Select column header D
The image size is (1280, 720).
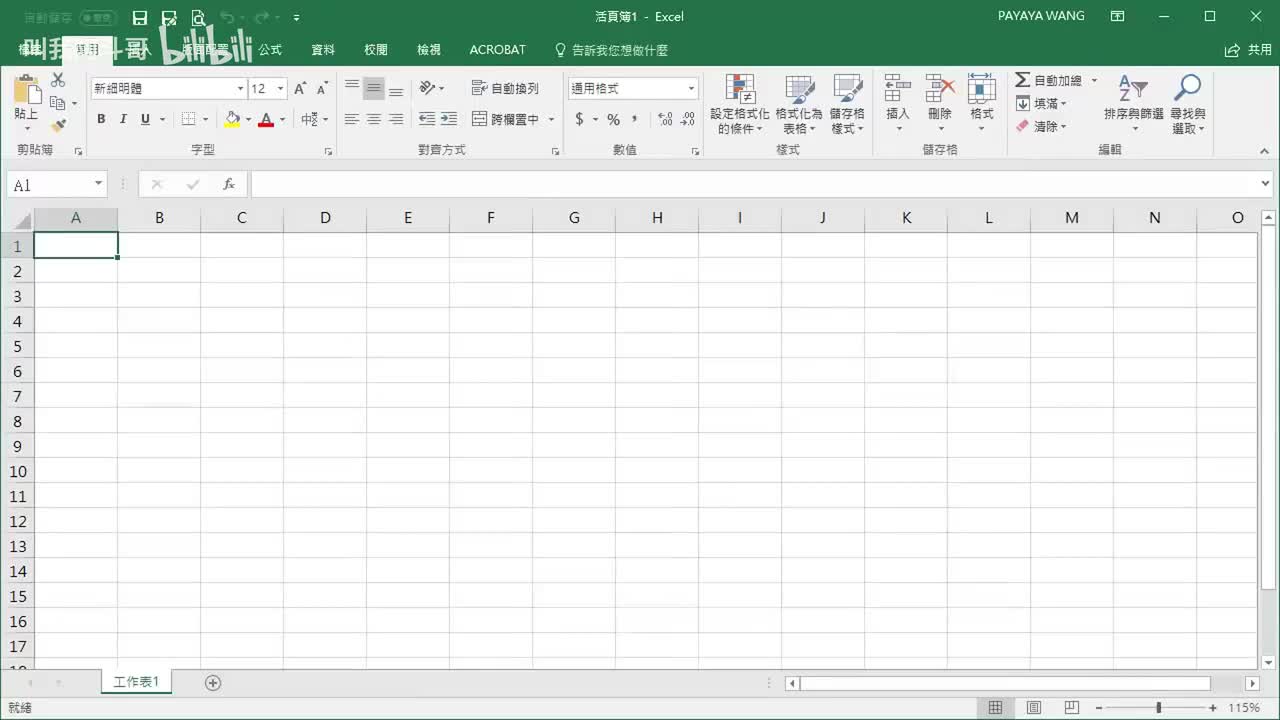coord(325,218)
